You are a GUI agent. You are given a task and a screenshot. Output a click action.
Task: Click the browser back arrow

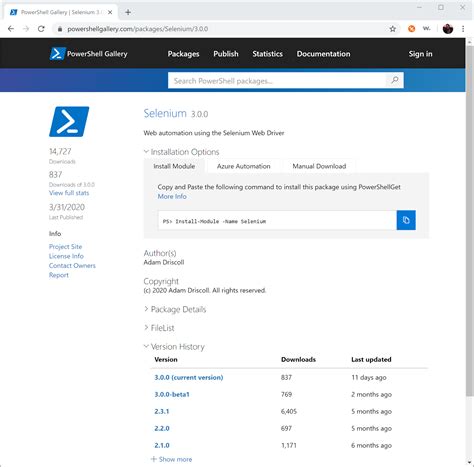pyautogui.click(x=11, y=29)
